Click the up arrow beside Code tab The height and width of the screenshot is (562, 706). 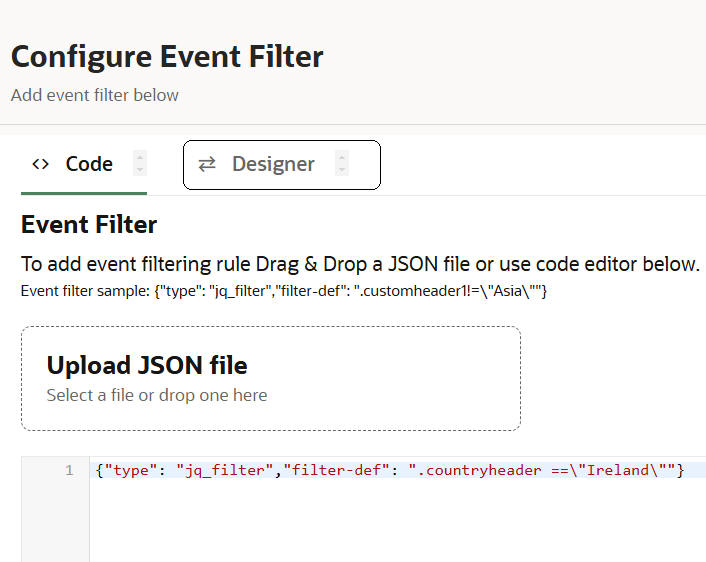coord(140,157)
